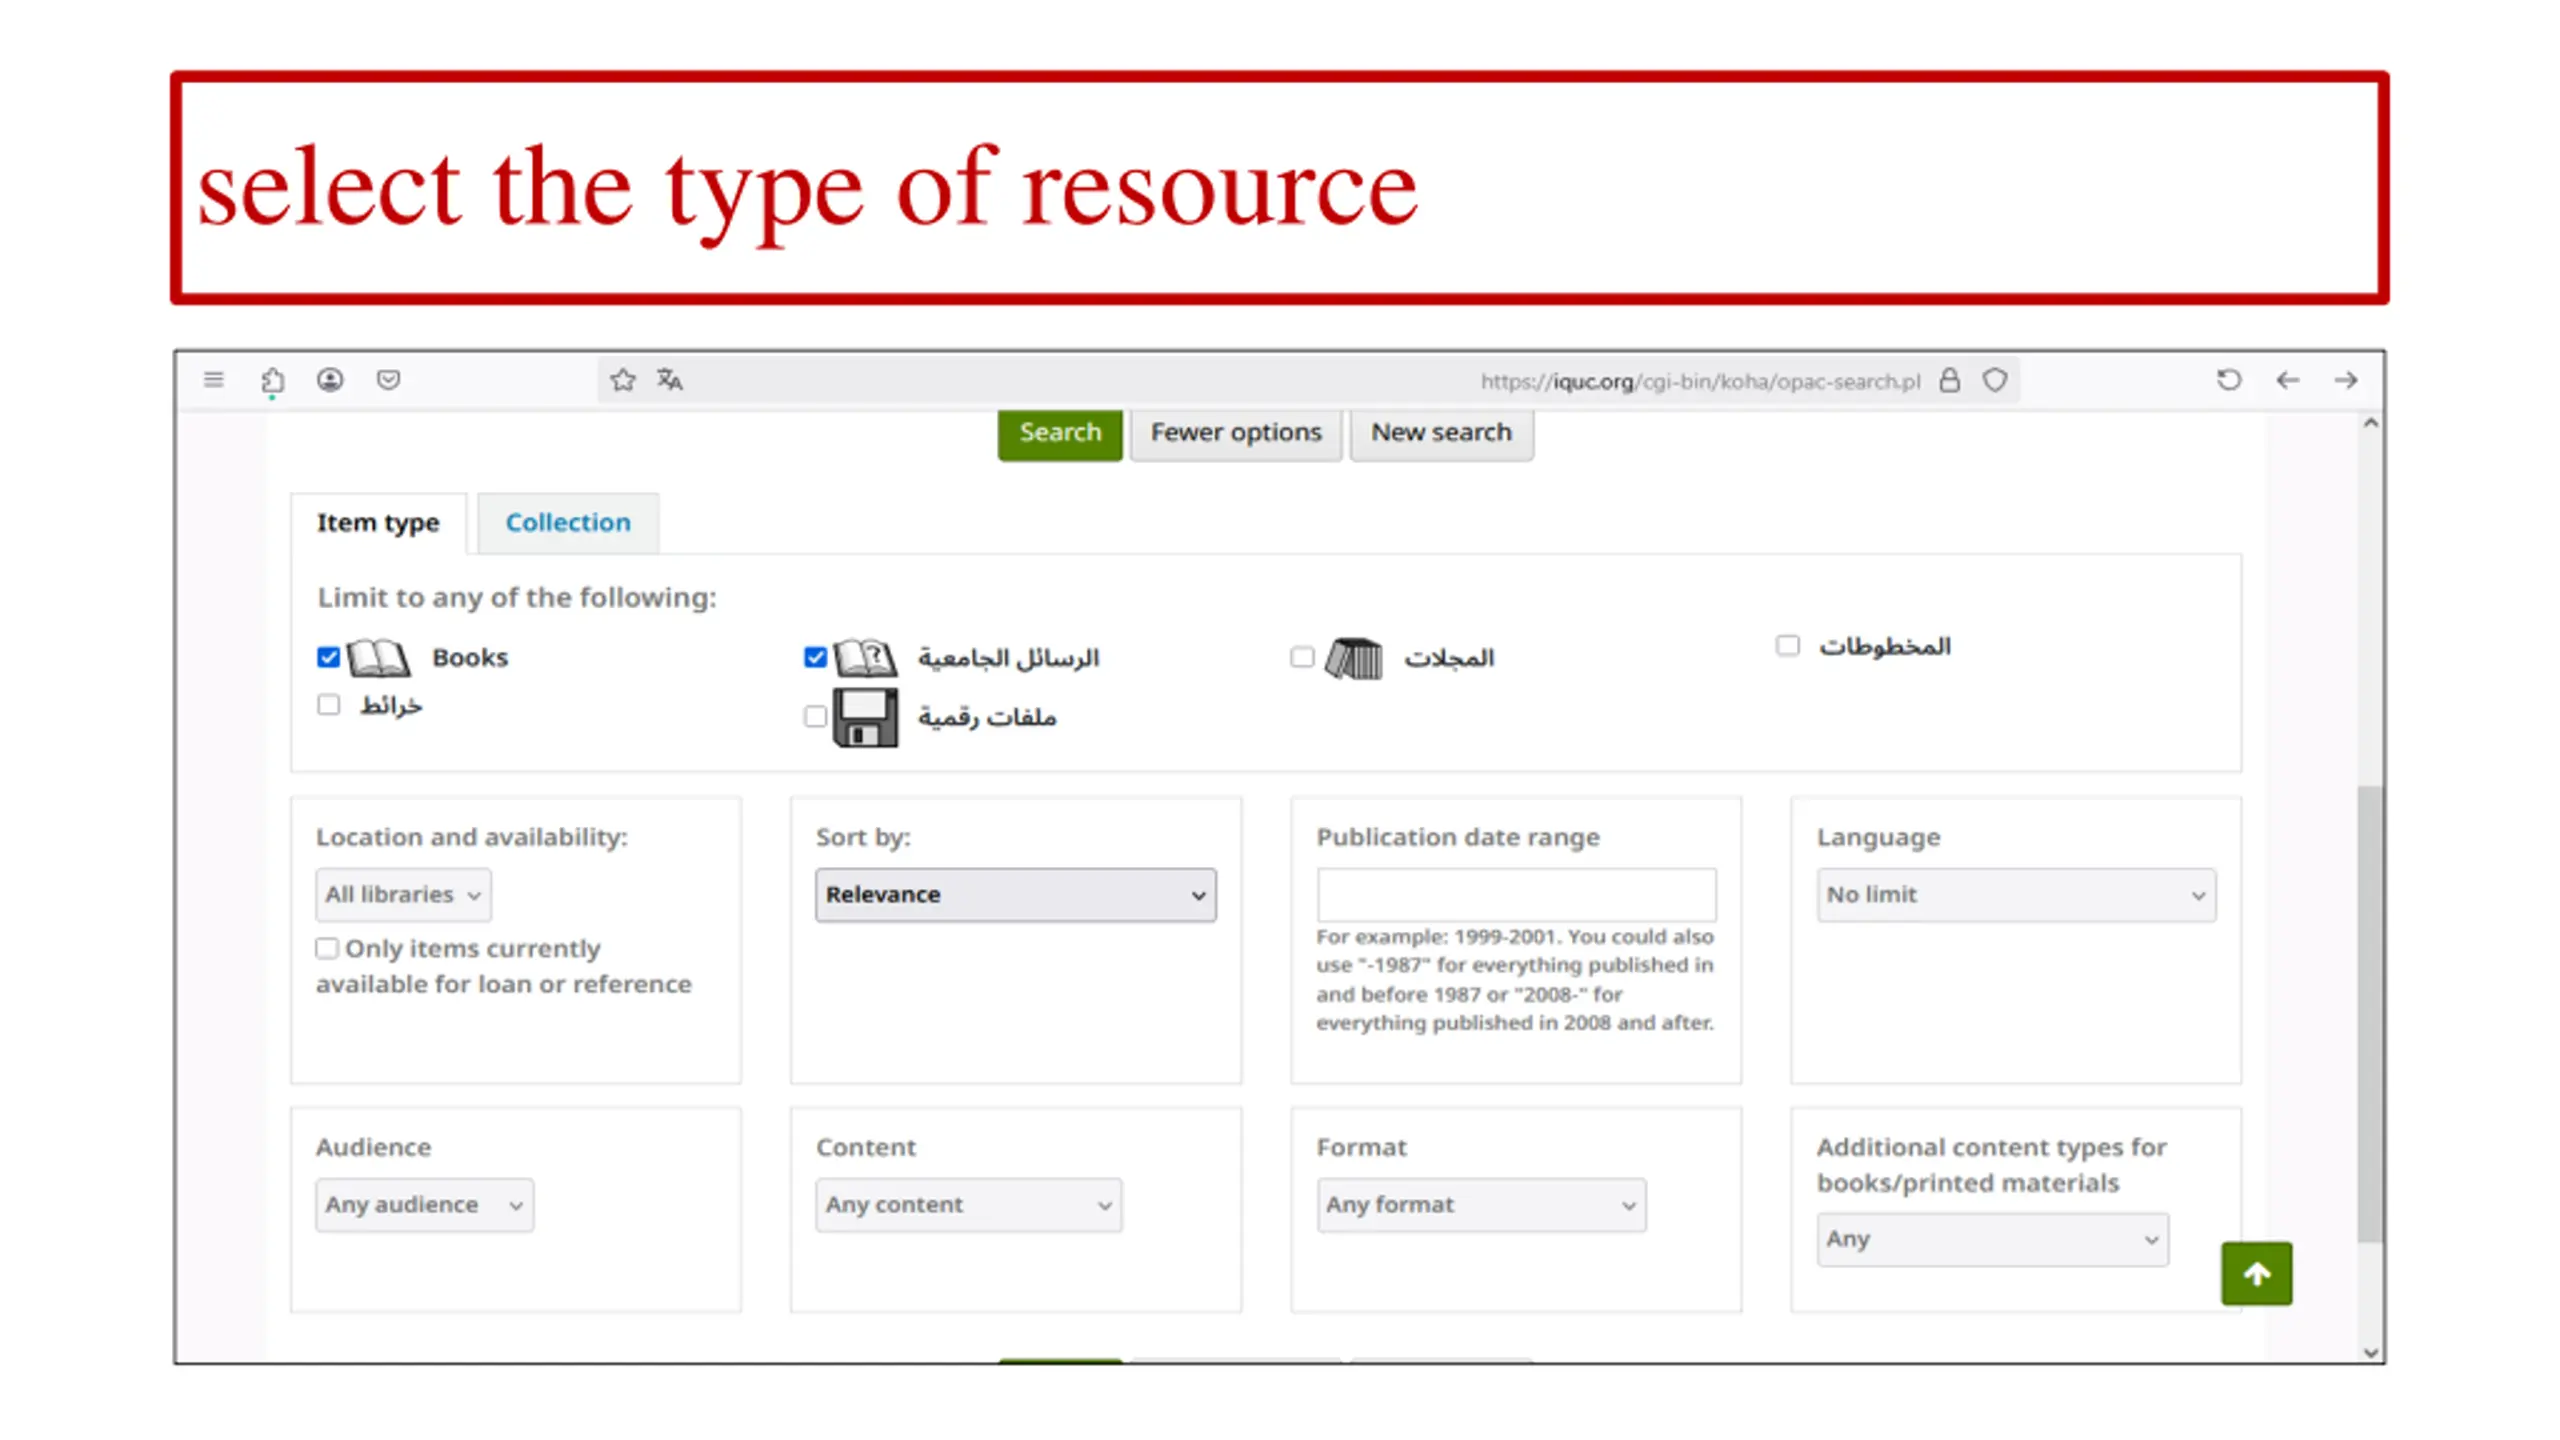Click the ملفات رقمية label text

[987, 716]
